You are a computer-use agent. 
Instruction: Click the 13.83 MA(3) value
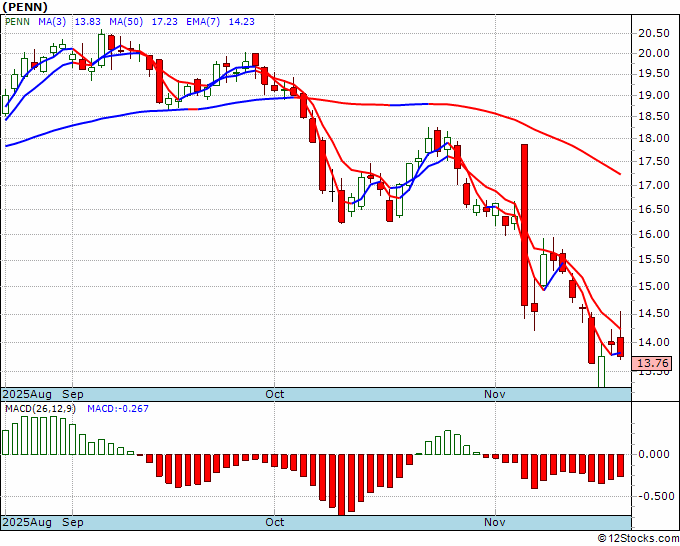88,21
